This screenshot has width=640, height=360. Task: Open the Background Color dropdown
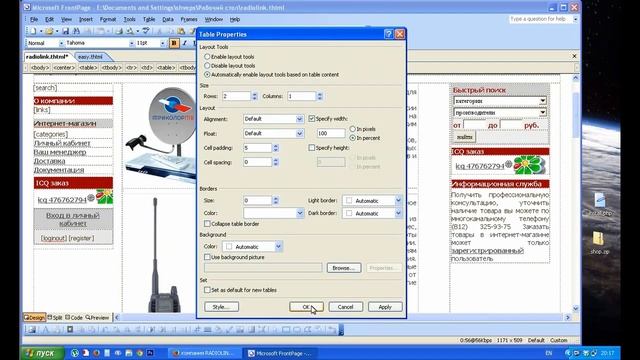click(278, 247)
